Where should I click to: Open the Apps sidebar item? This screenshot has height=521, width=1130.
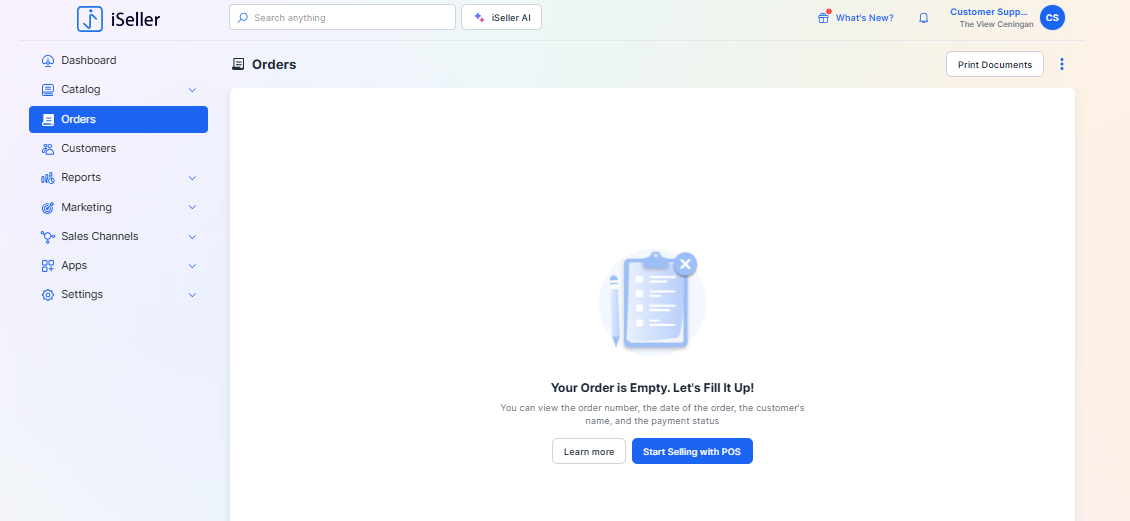[74, 266]
